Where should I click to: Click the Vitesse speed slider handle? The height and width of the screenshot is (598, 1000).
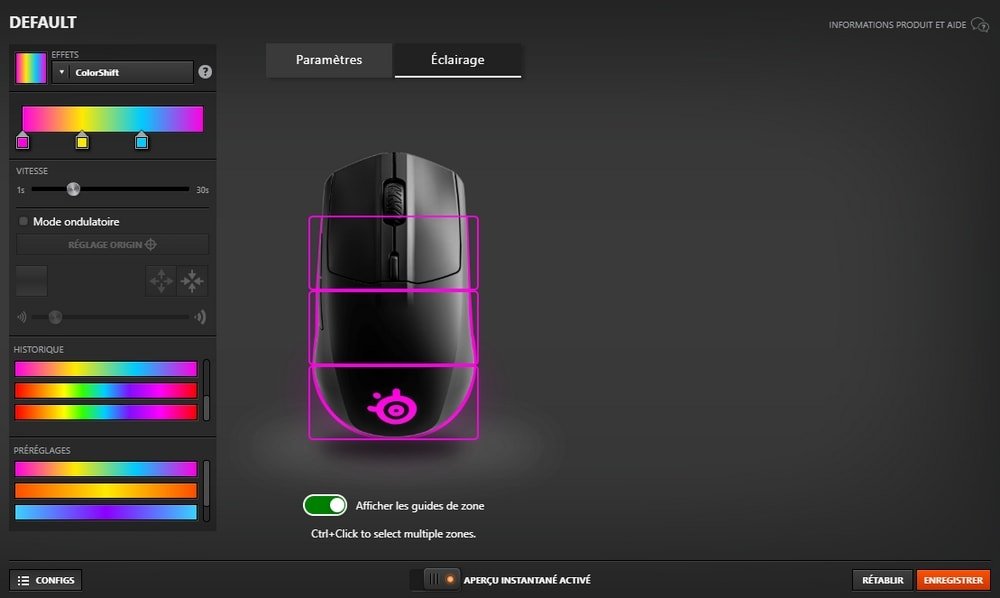point(73,189)
